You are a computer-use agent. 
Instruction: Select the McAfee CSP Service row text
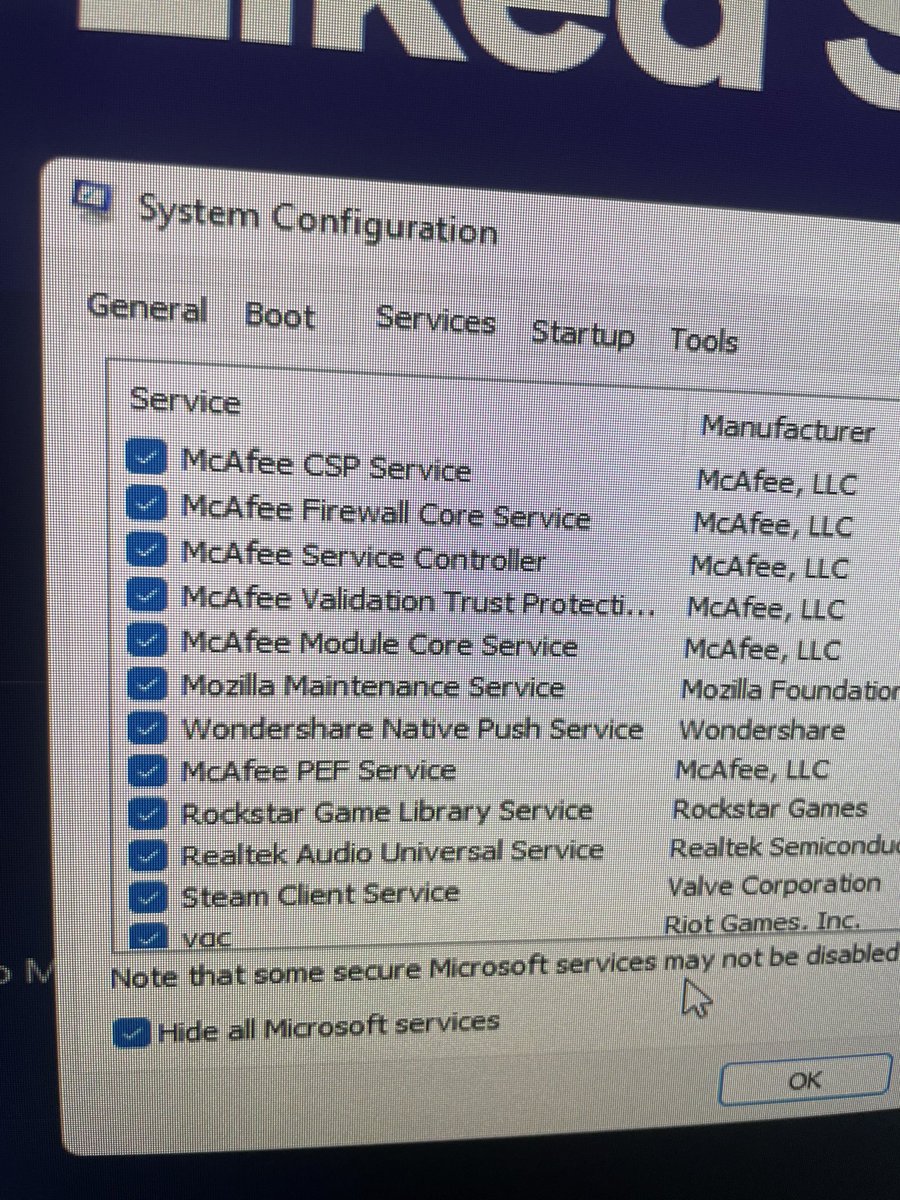tap(325, 466)
